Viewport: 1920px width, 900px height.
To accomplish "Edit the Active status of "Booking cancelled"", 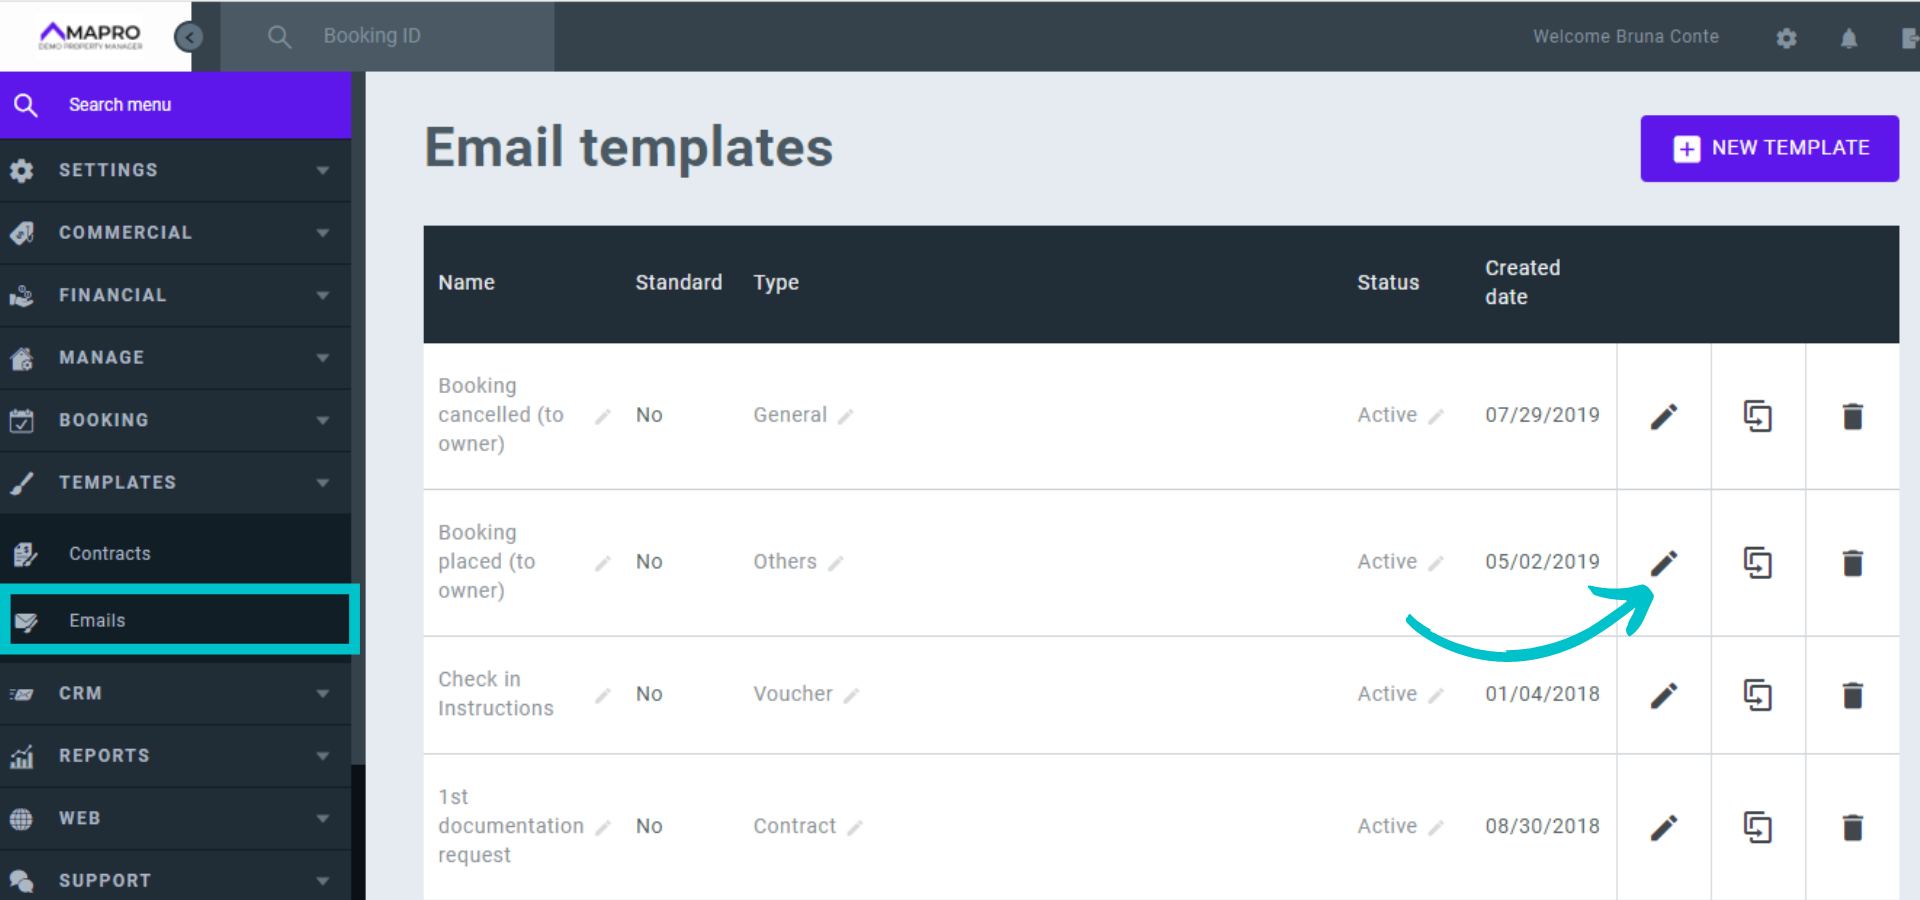I will point(1438,415).
